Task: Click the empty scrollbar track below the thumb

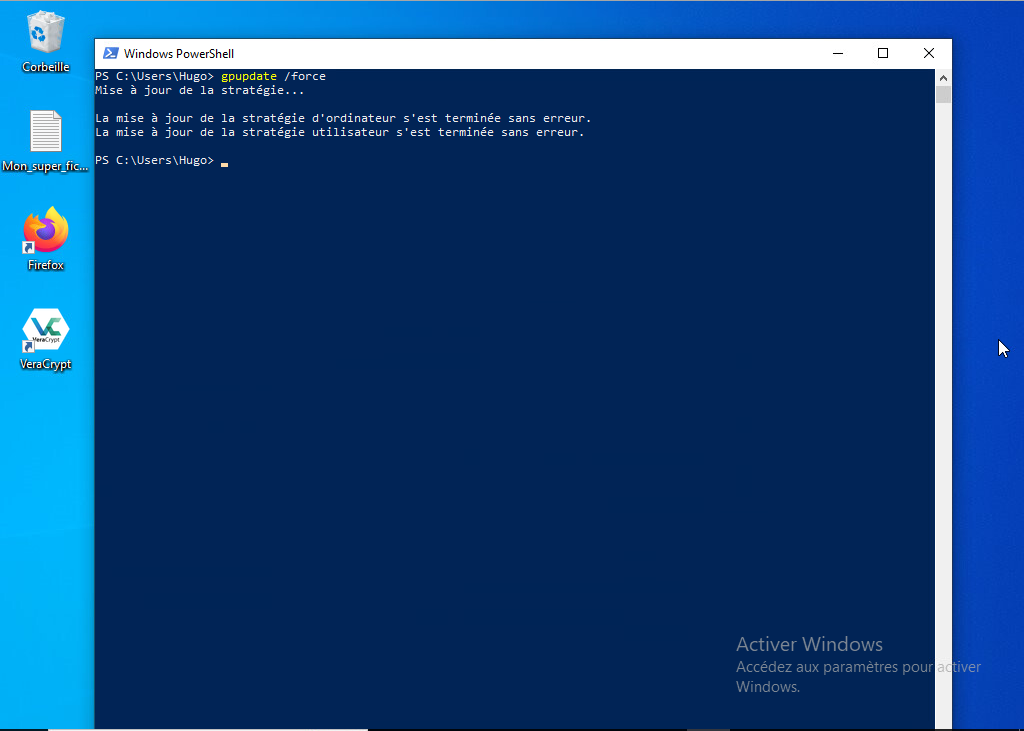Action: (x=943, y=400)
